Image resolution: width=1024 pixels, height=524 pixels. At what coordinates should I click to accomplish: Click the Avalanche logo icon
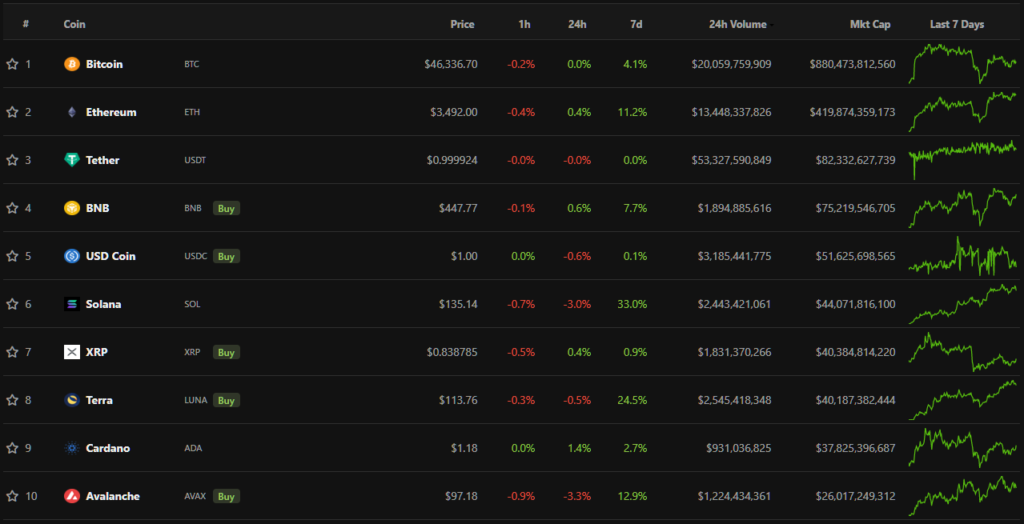72,496
